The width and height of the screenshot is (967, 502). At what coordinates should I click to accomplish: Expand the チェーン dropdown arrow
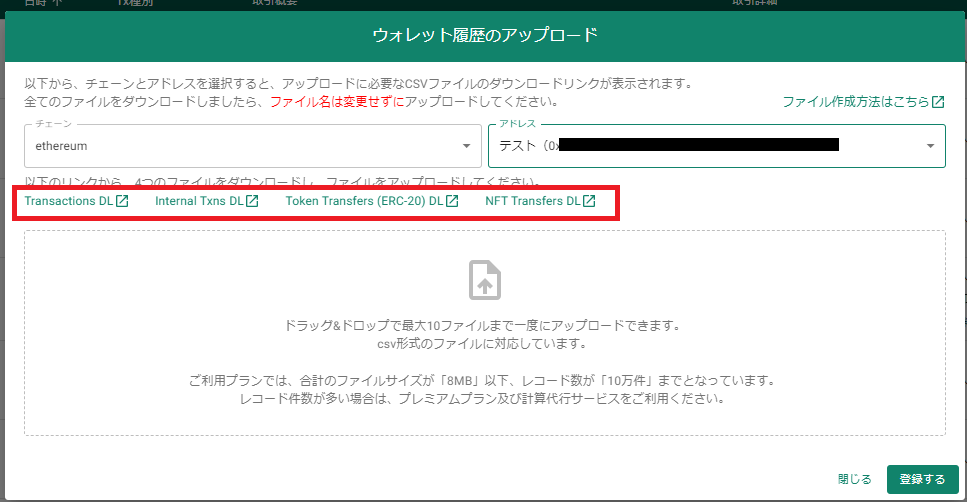pyautogui.click(x=466, y=146)
